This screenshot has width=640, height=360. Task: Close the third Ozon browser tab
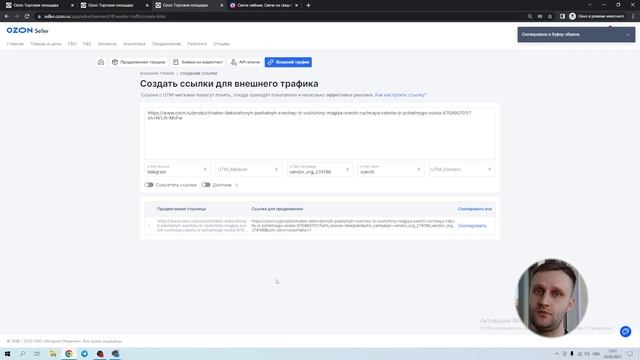tap(222, 5)
